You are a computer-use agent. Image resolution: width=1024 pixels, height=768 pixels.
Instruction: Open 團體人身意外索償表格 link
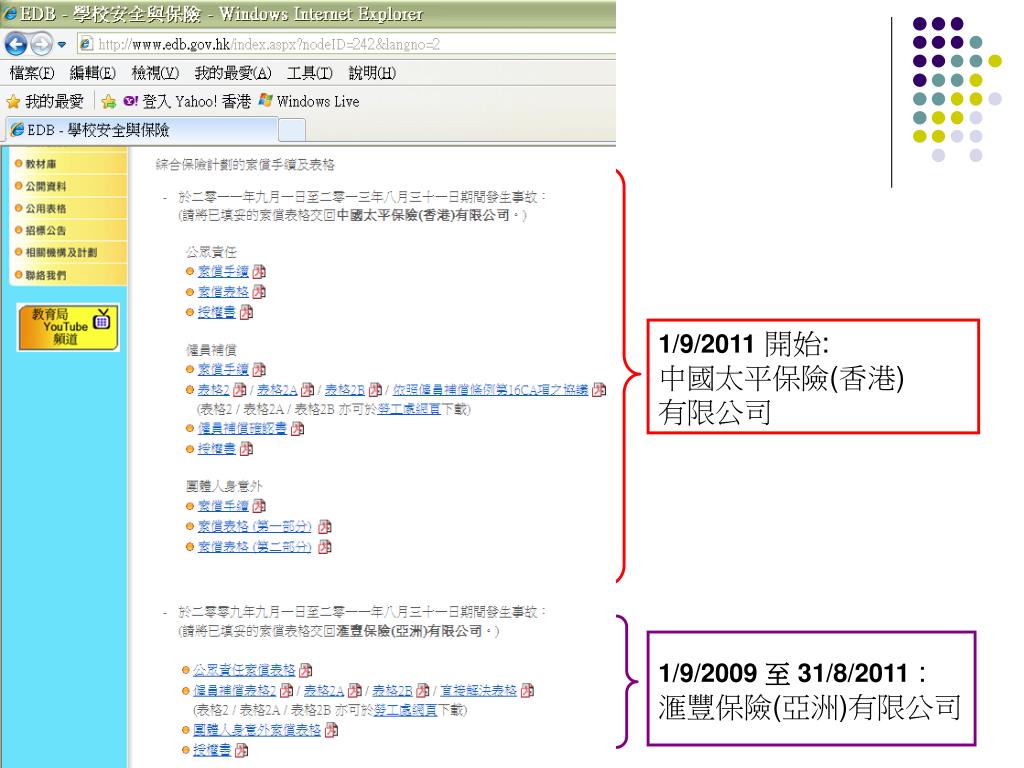point(257,731)
